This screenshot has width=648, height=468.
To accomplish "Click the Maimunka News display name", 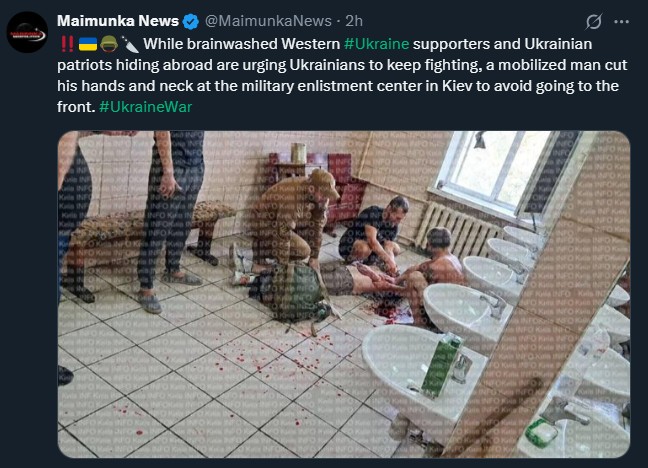I will point(118,21).
